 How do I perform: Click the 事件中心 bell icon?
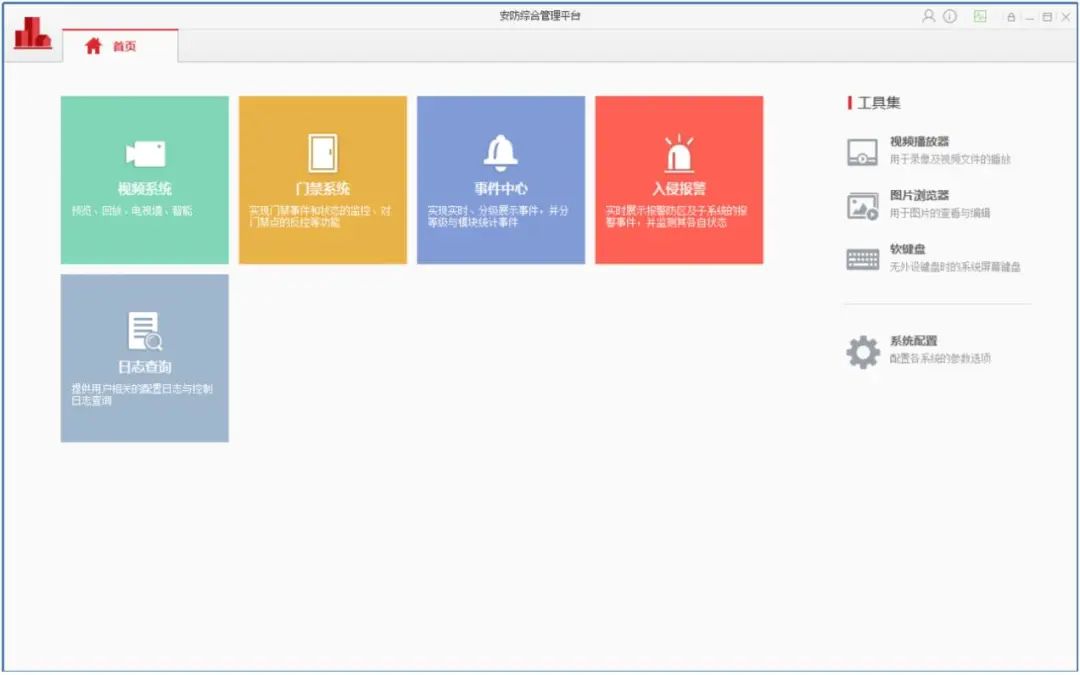500,150
